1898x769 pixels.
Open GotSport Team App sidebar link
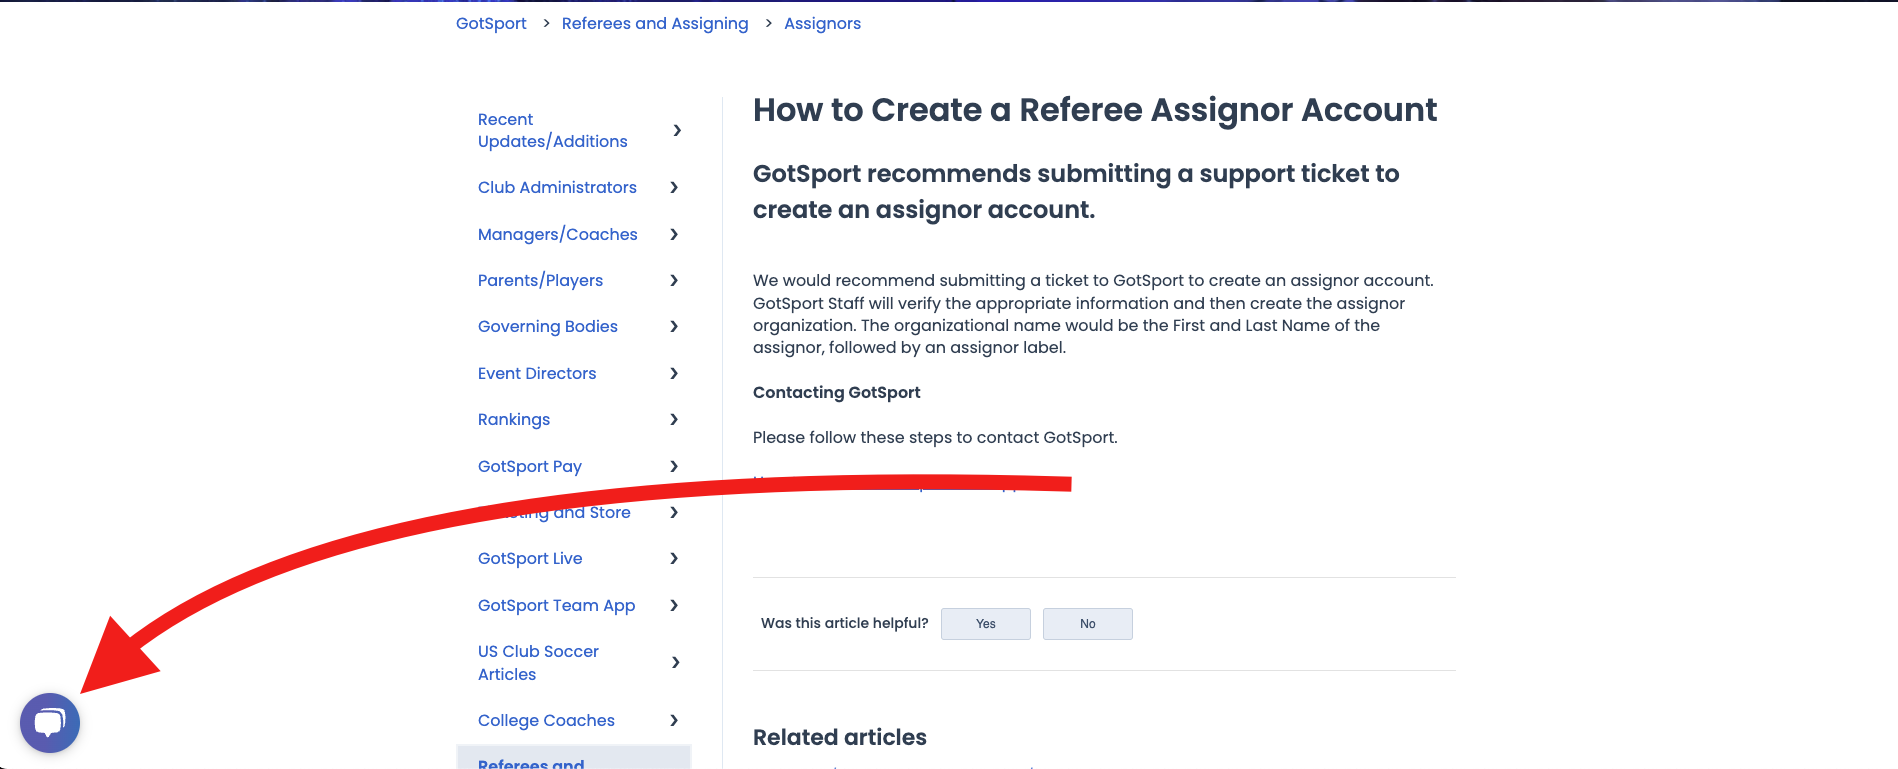point(557,605)
